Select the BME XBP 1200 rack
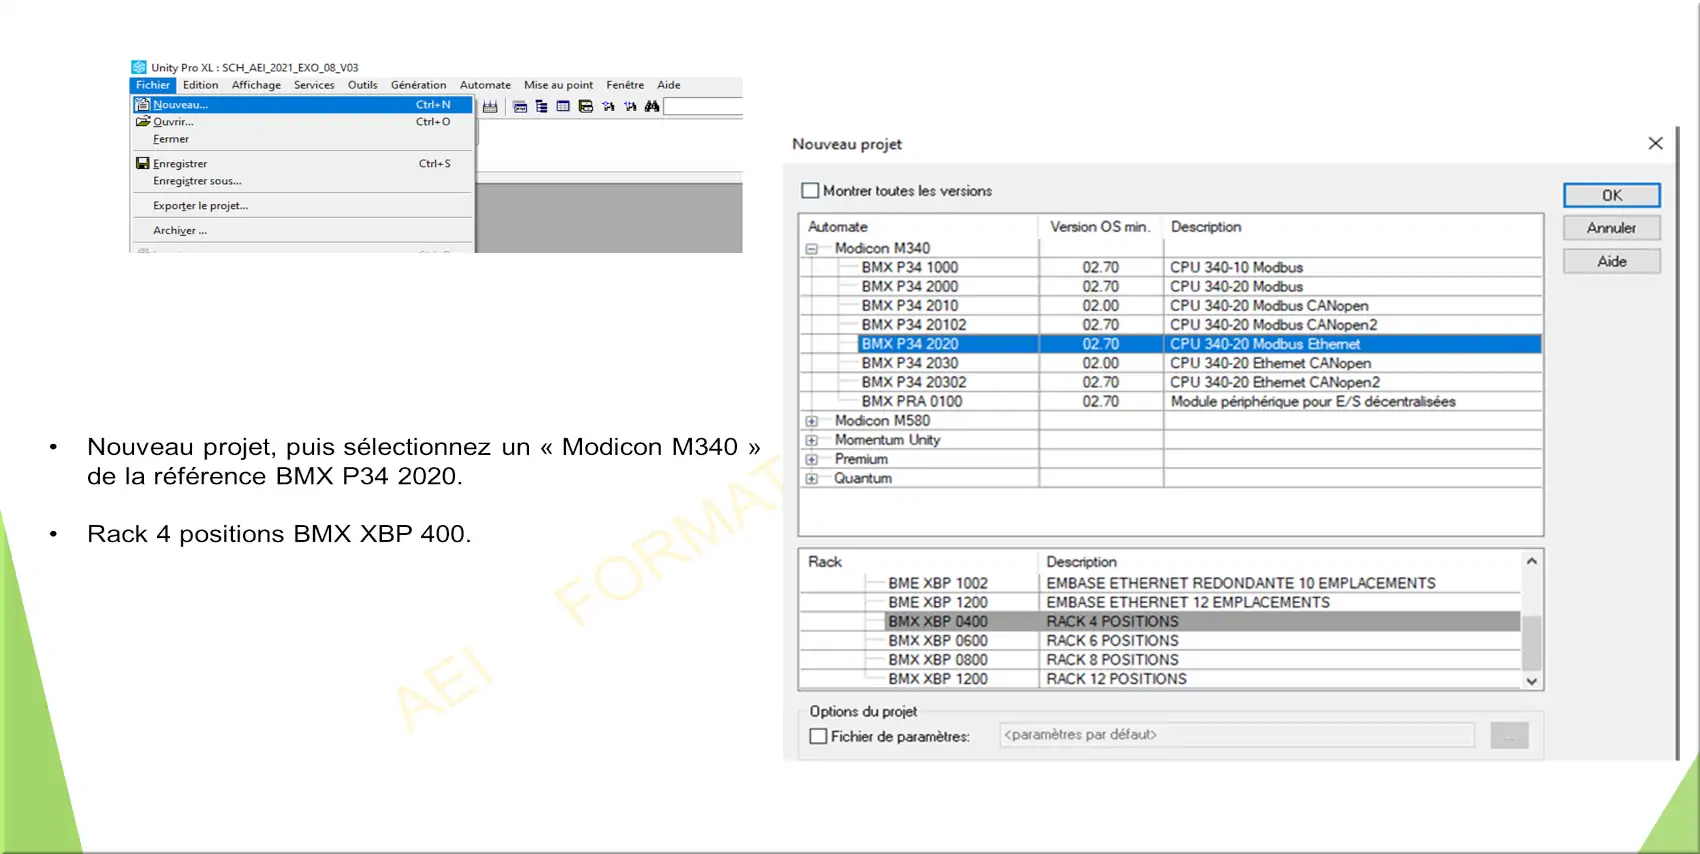Image resolution: width=1700 pixels, height=854 pixels. tap(1160, 602)
